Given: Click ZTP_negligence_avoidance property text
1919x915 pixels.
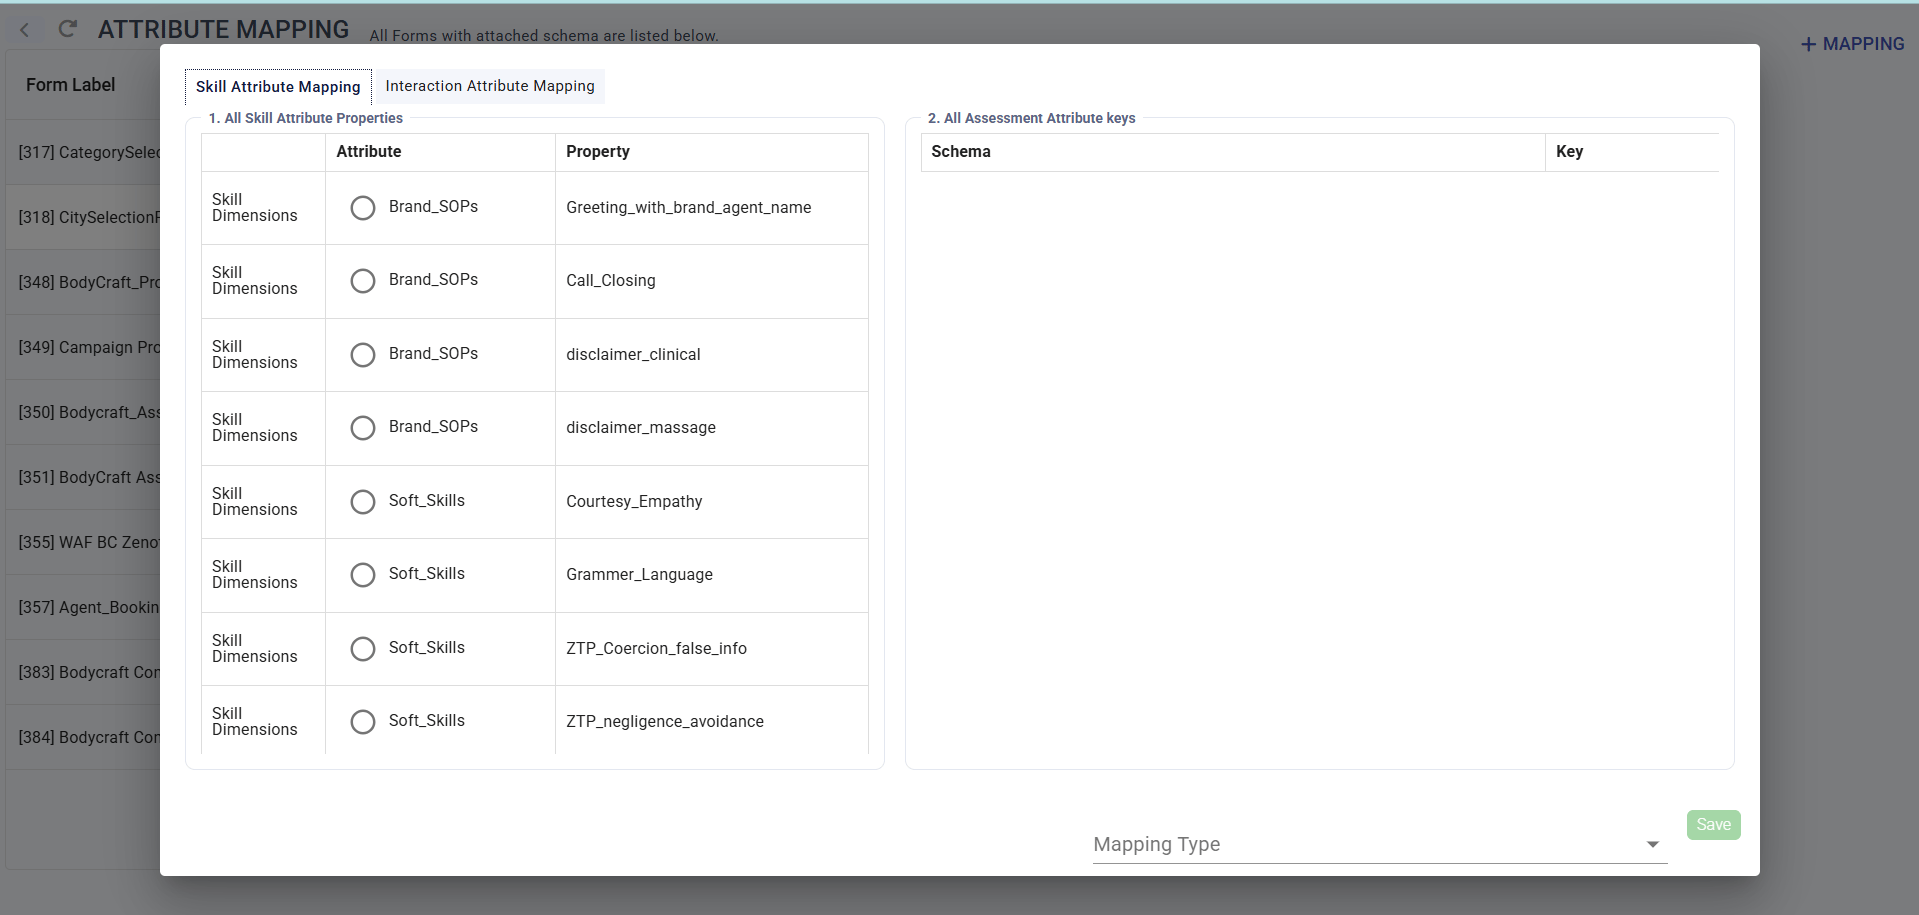Looking at the screenshot, I should click(x=665, y=722).
